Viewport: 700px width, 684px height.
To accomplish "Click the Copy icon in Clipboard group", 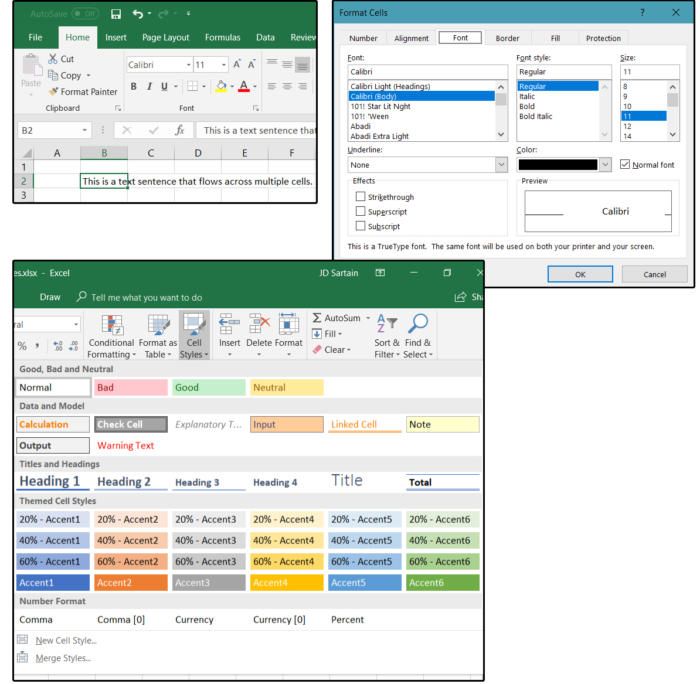I will pyautogui.click(x=53, y=75).
